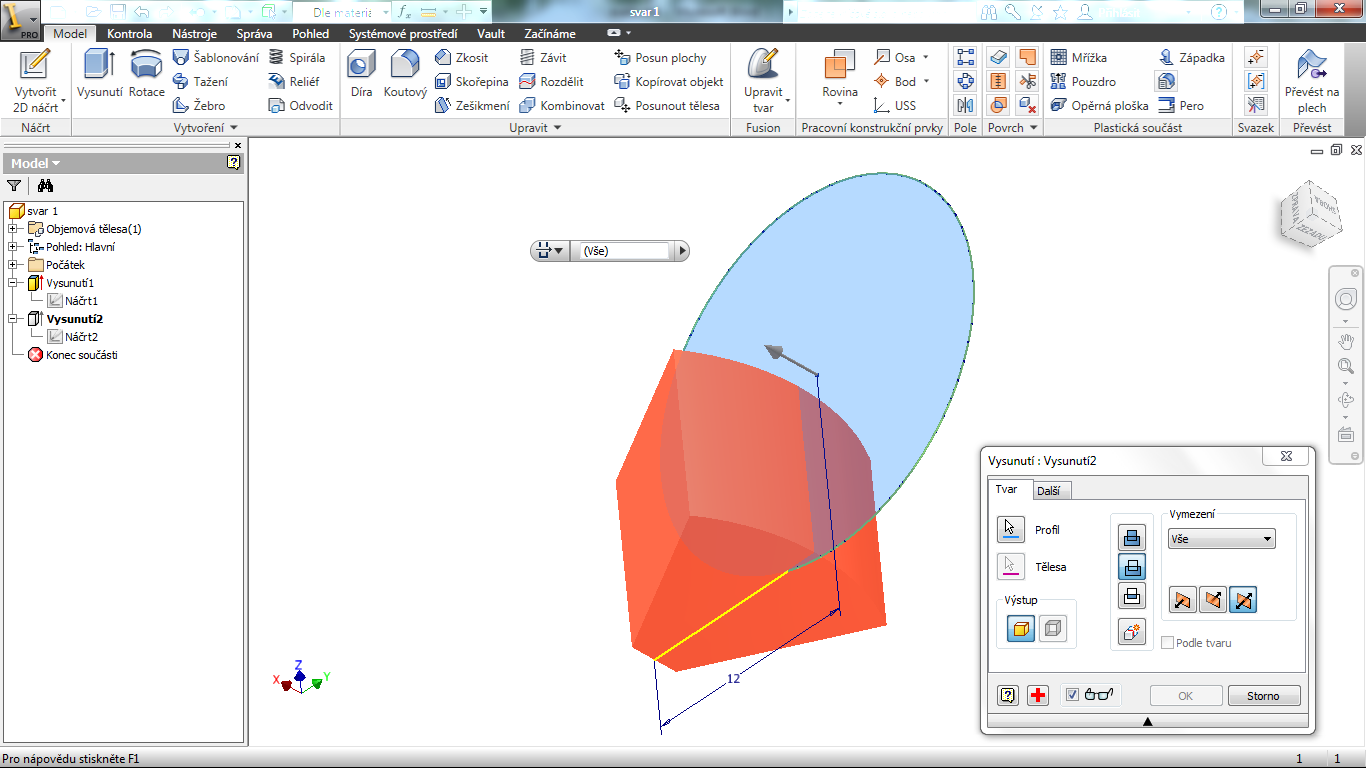Collapse the Vysunutí2 tree node
Screen dimensions: 1366x768
(13, 319)
